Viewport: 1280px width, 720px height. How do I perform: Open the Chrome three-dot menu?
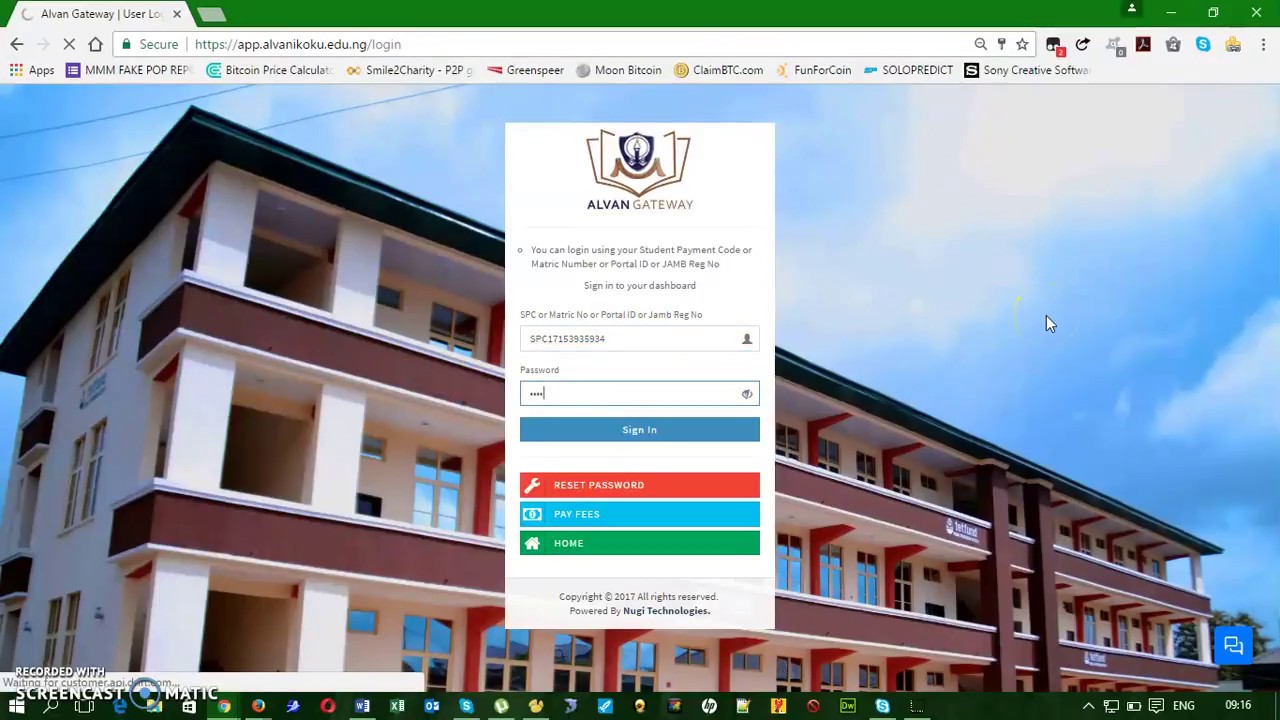tap(1263, 44)
